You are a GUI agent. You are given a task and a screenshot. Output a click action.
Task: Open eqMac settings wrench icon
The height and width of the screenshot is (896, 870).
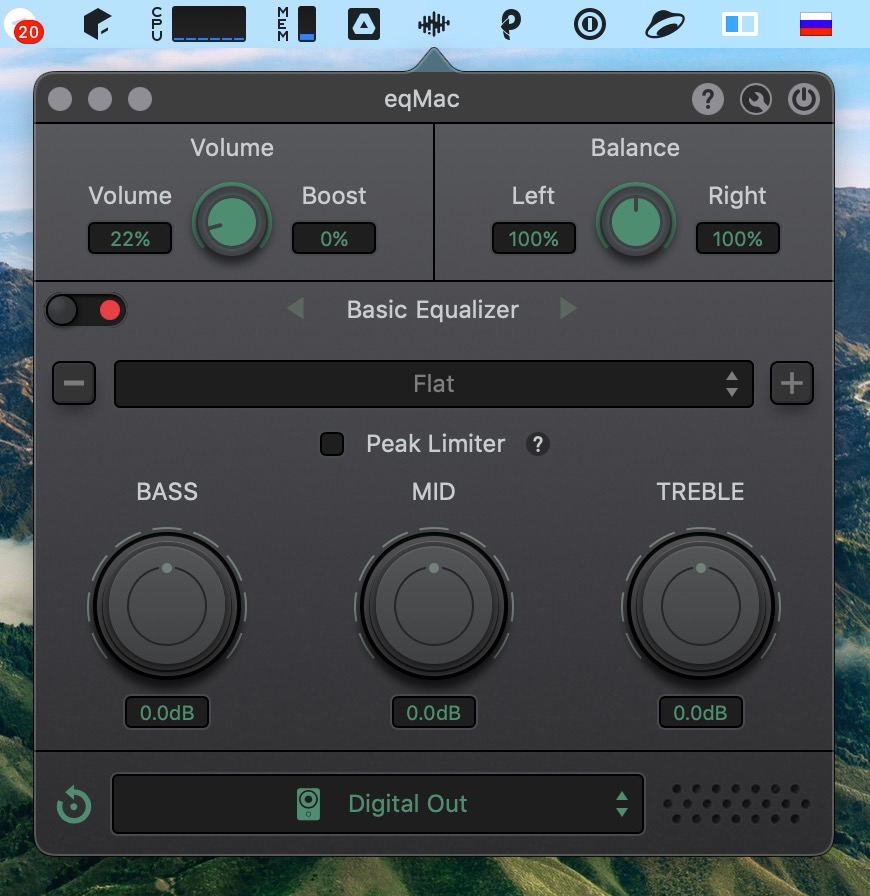[756, 99]
